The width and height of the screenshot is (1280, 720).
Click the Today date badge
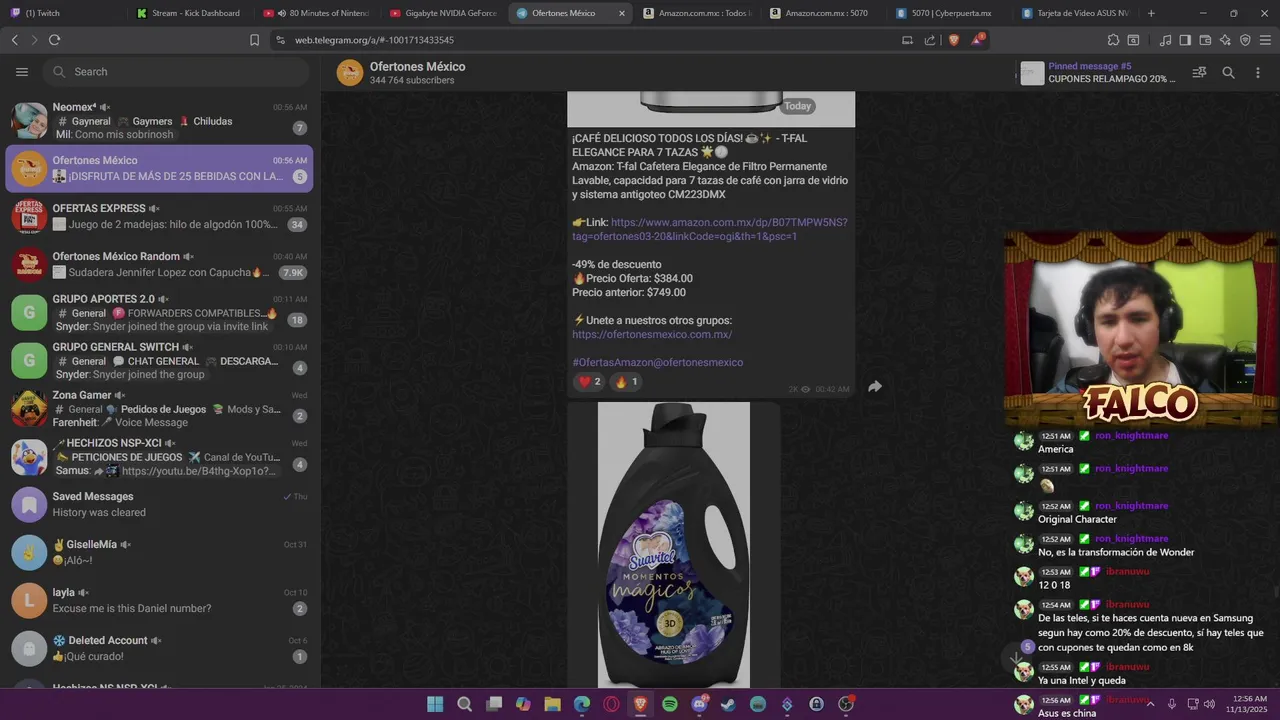[798, 106]
